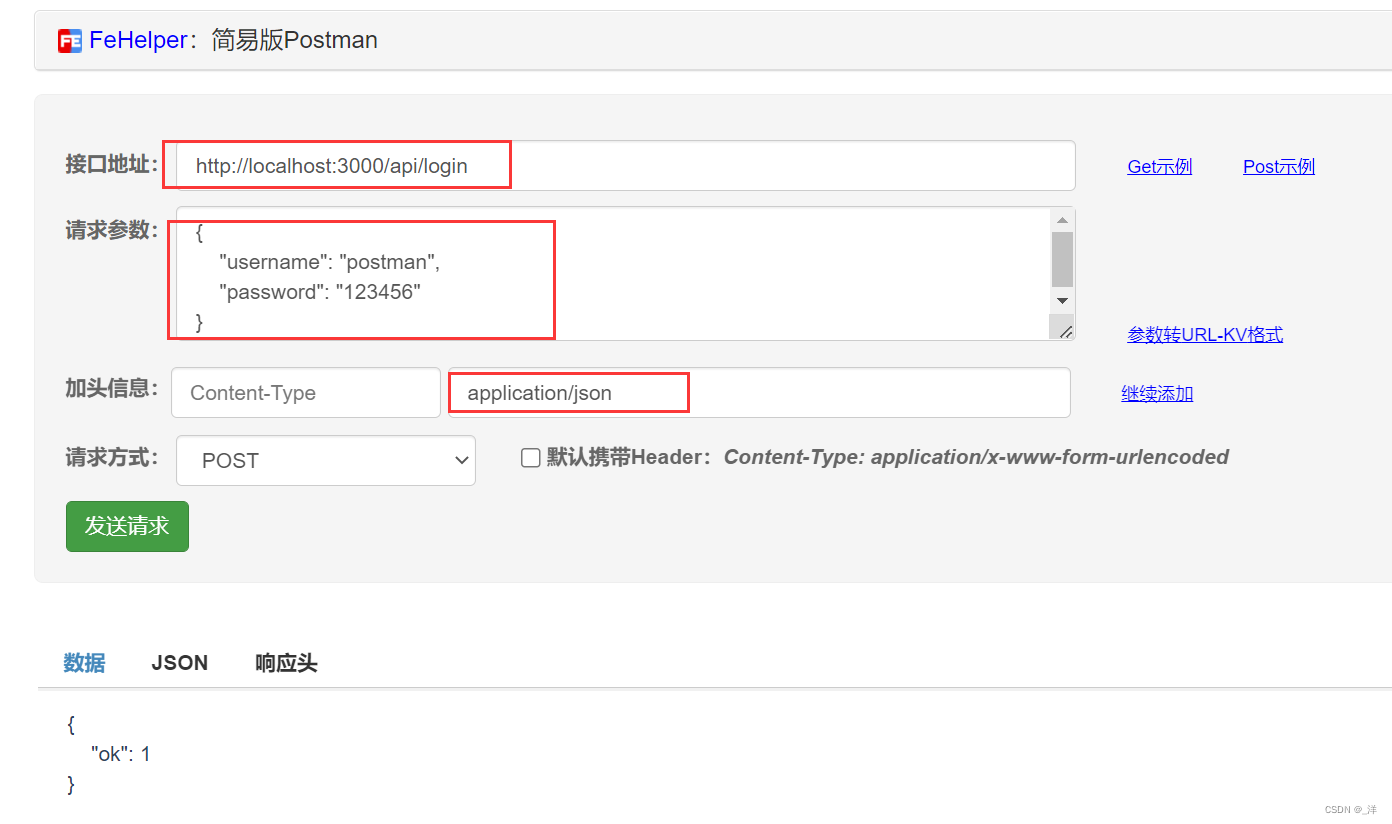Click inside the 请求参数 JSON textarea
This screenshot has height=824, width=1392.
coord(612,273)
